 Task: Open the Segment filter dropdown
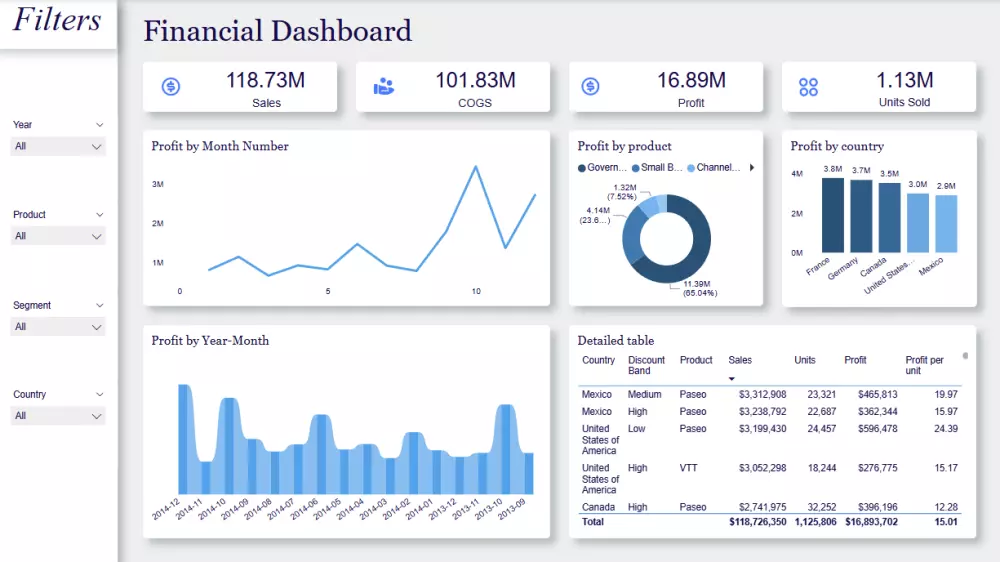[57, 327]
